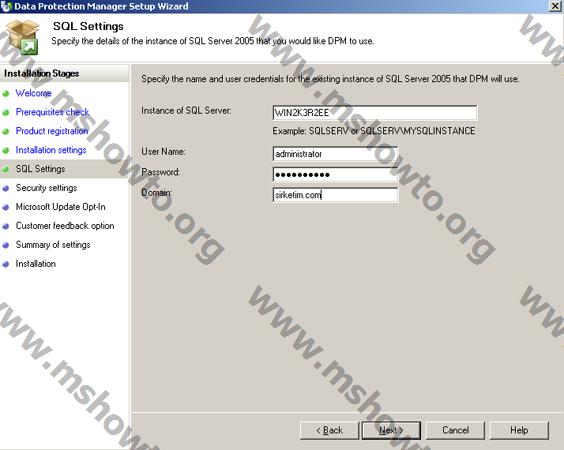This screenshot has width=564, height=450.
Task: Open the Welcome stage
Action: [33, 93]
